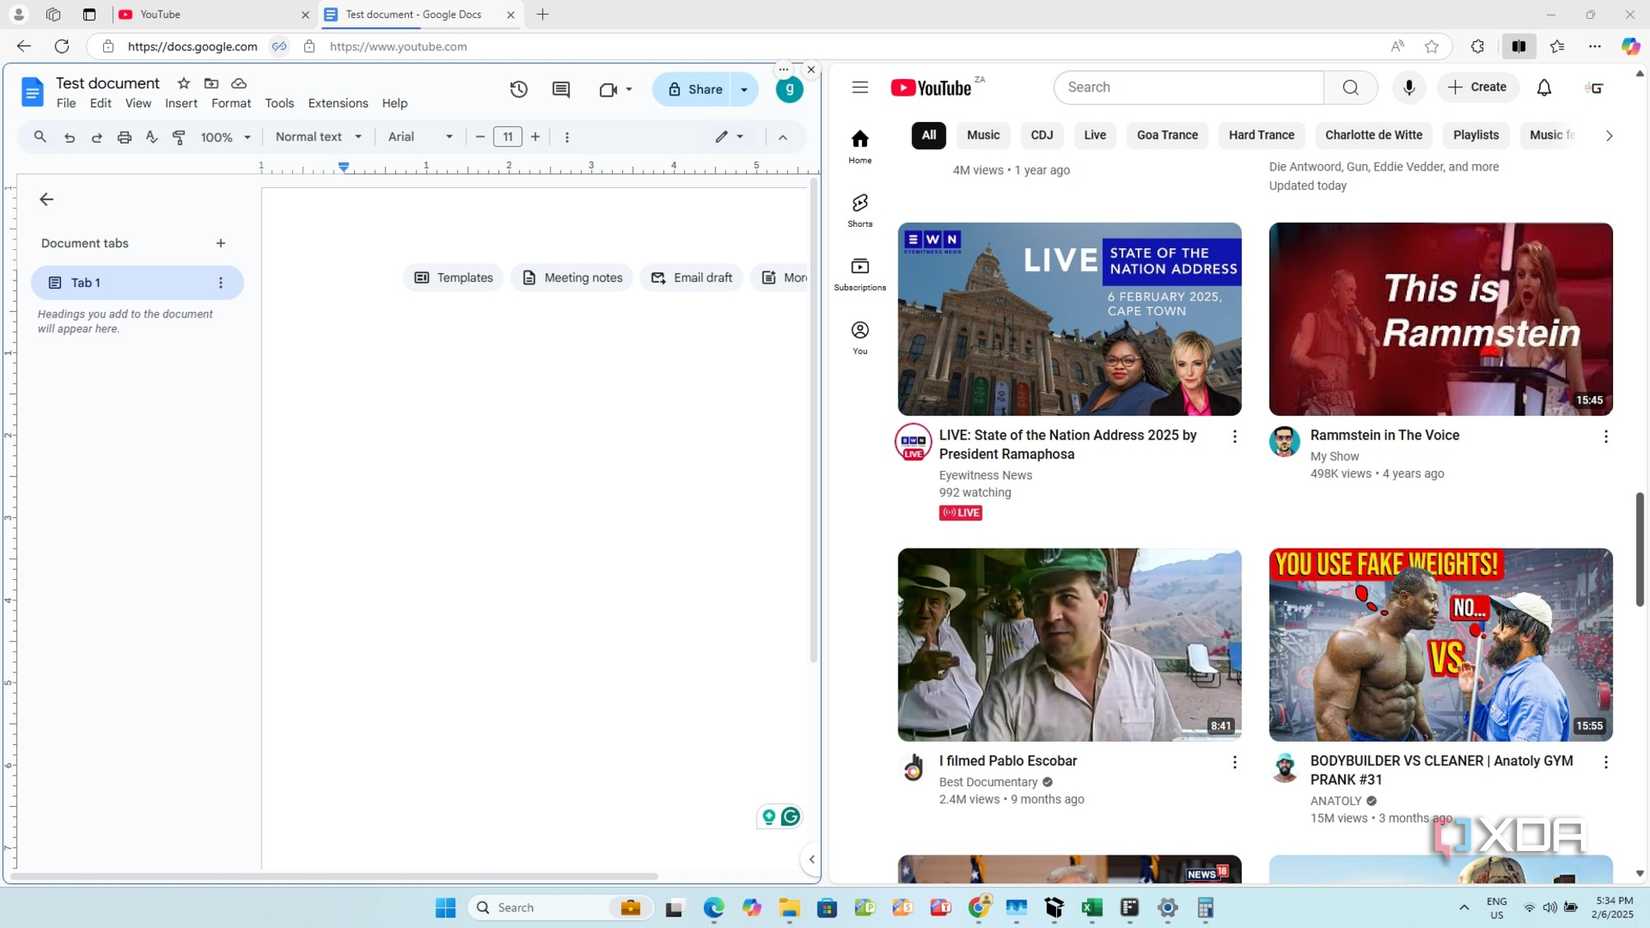This screenshot has height=928, width=1650.
Task: Undo last action in Google Docs
Action: pos(68,136)
